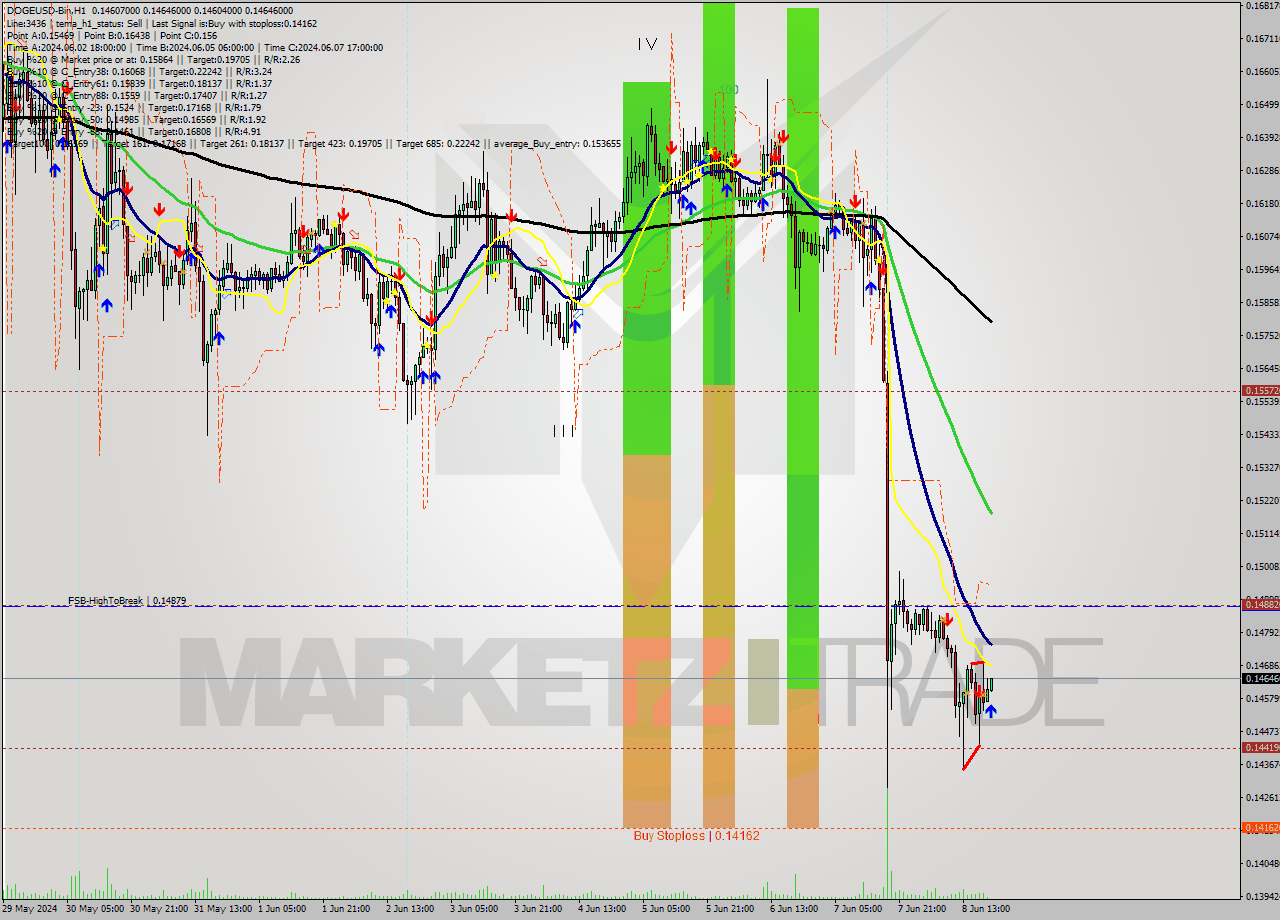Screen dimensions: 1280x920
Task: Click the 2 Jun 13:00 time label
Action: 410,909
